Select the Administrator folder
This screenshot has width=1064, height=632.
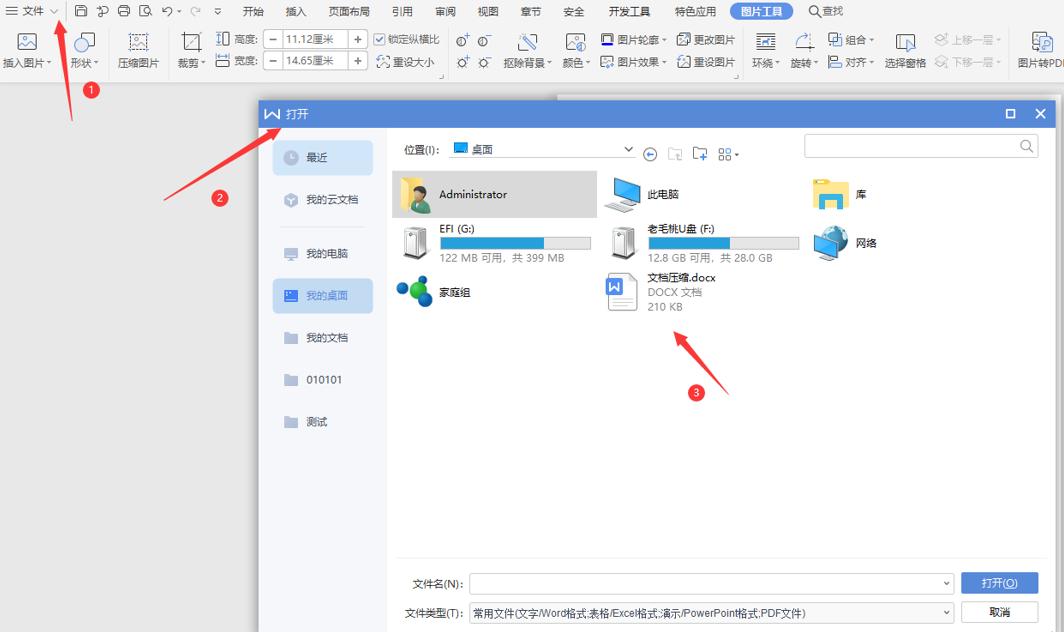(494, 194)
